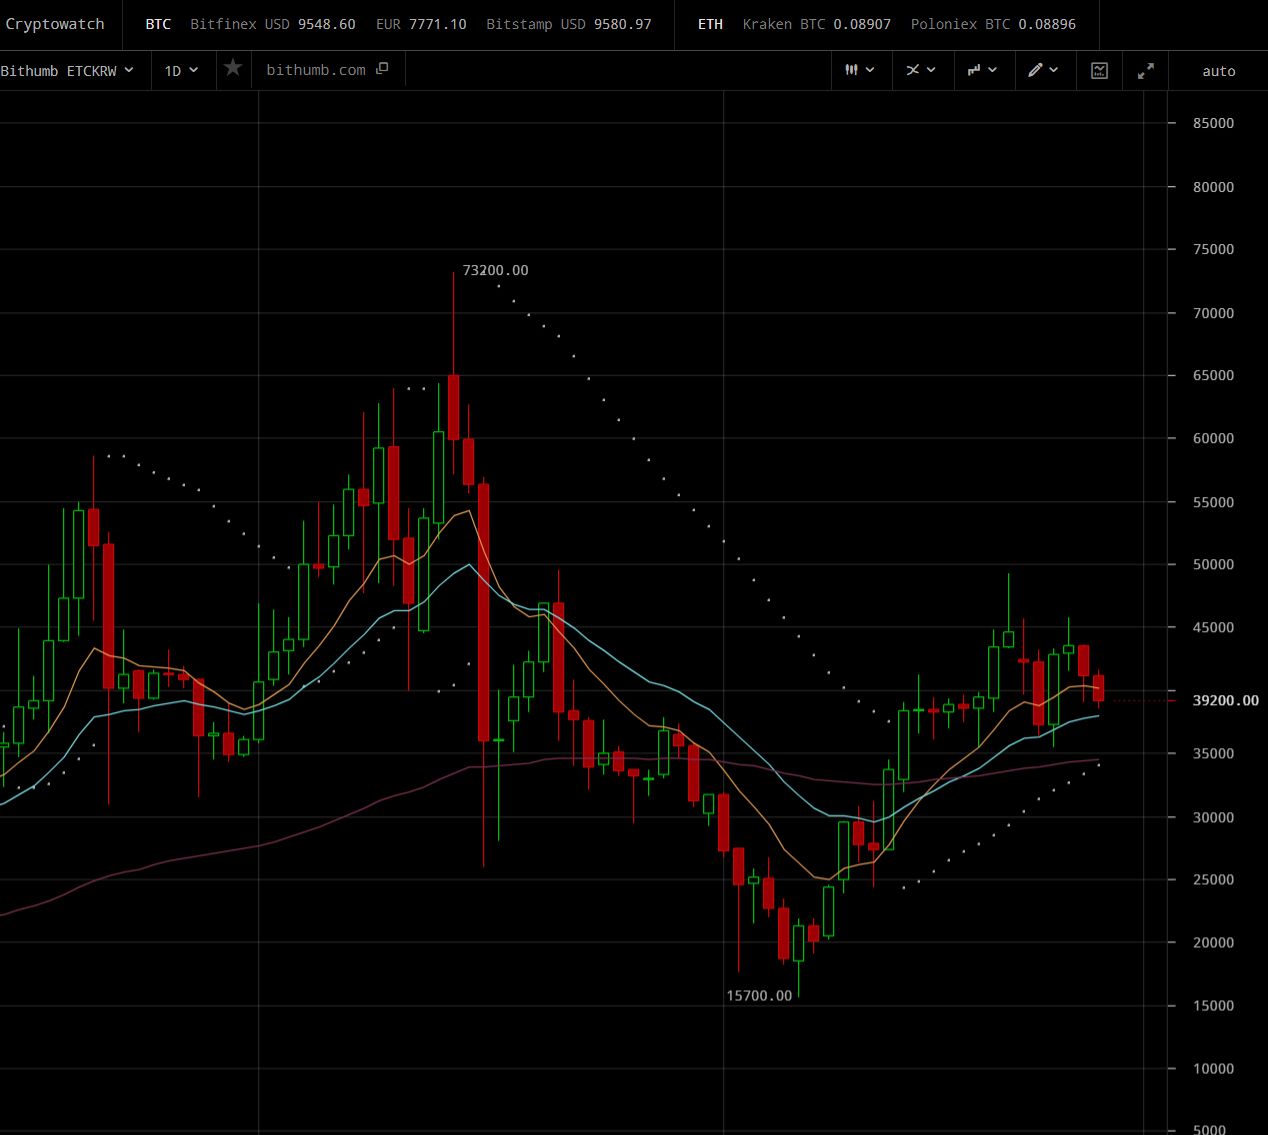Click the current price 39200.00 marker
Image resolution: width=1268 pixels, height=1135 pixels.
(1225, 700)
